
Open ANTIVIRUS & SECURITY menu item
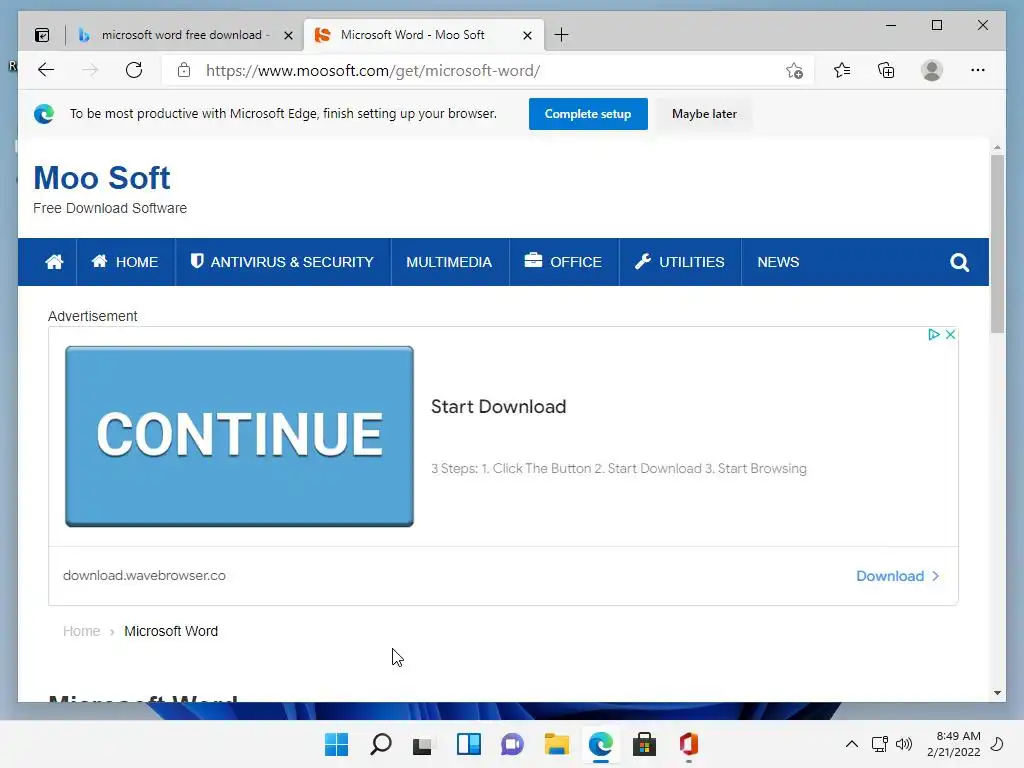point(282,262)
